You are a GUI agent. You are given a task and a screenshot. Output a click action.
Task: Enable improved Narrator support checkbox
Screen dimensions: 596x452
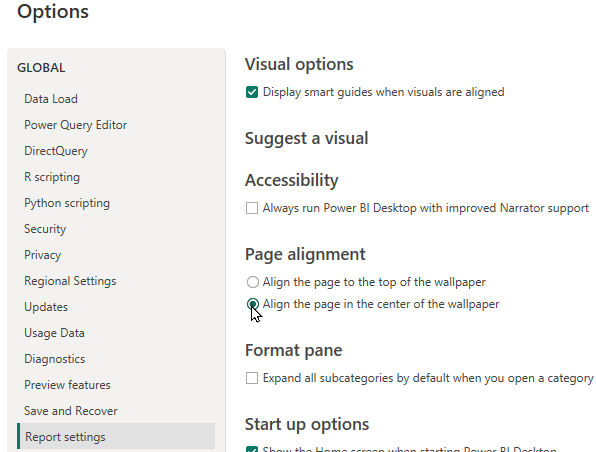click(x=252, y=208)
